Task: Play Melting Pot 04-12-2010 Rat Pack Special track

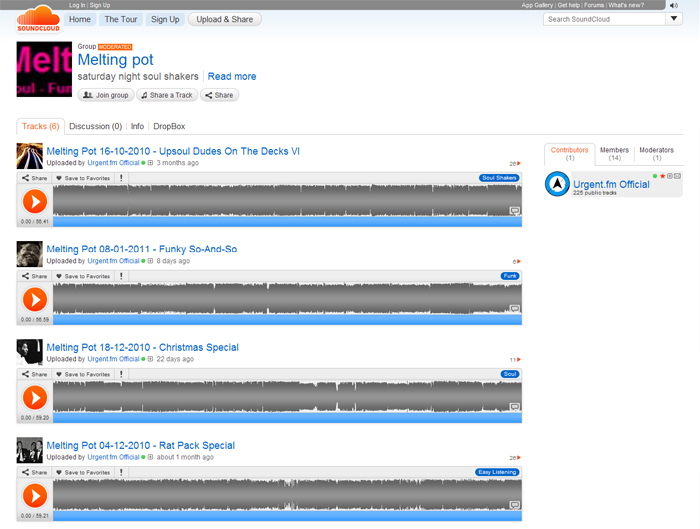Action: pyautogui.click(x=35, y=496)
